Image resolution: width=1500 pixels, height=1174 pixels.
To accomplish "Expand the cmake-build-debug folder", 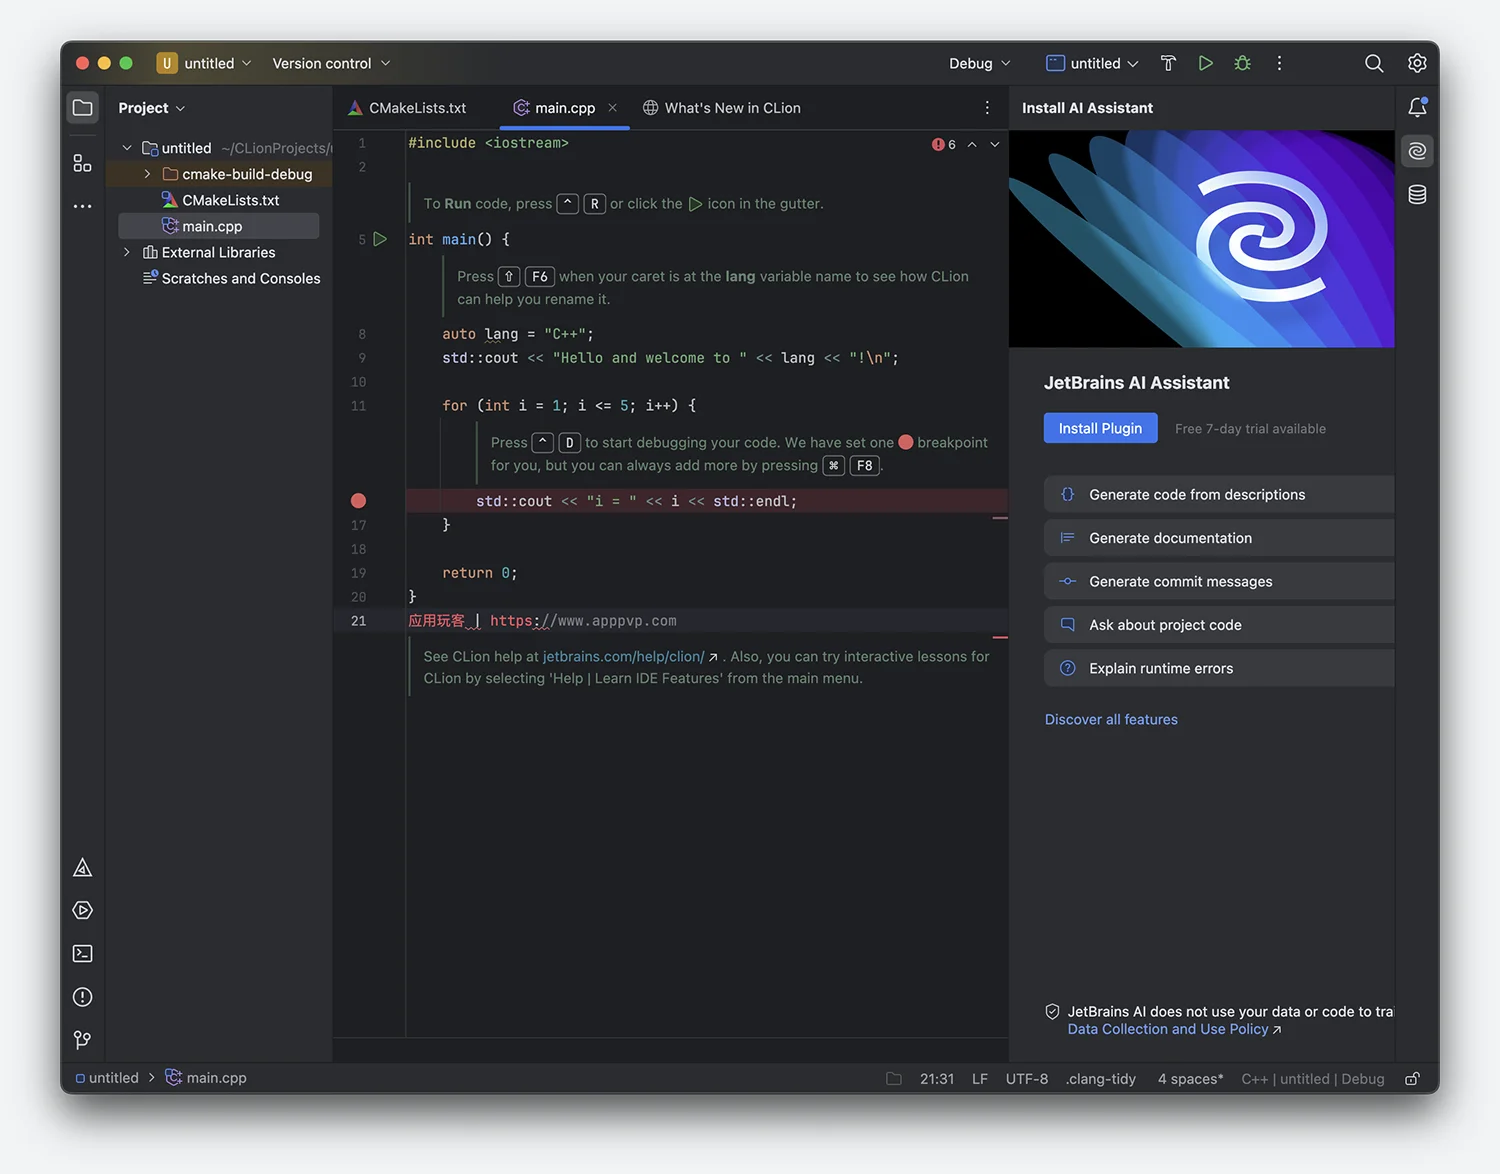I will (147, 174).
